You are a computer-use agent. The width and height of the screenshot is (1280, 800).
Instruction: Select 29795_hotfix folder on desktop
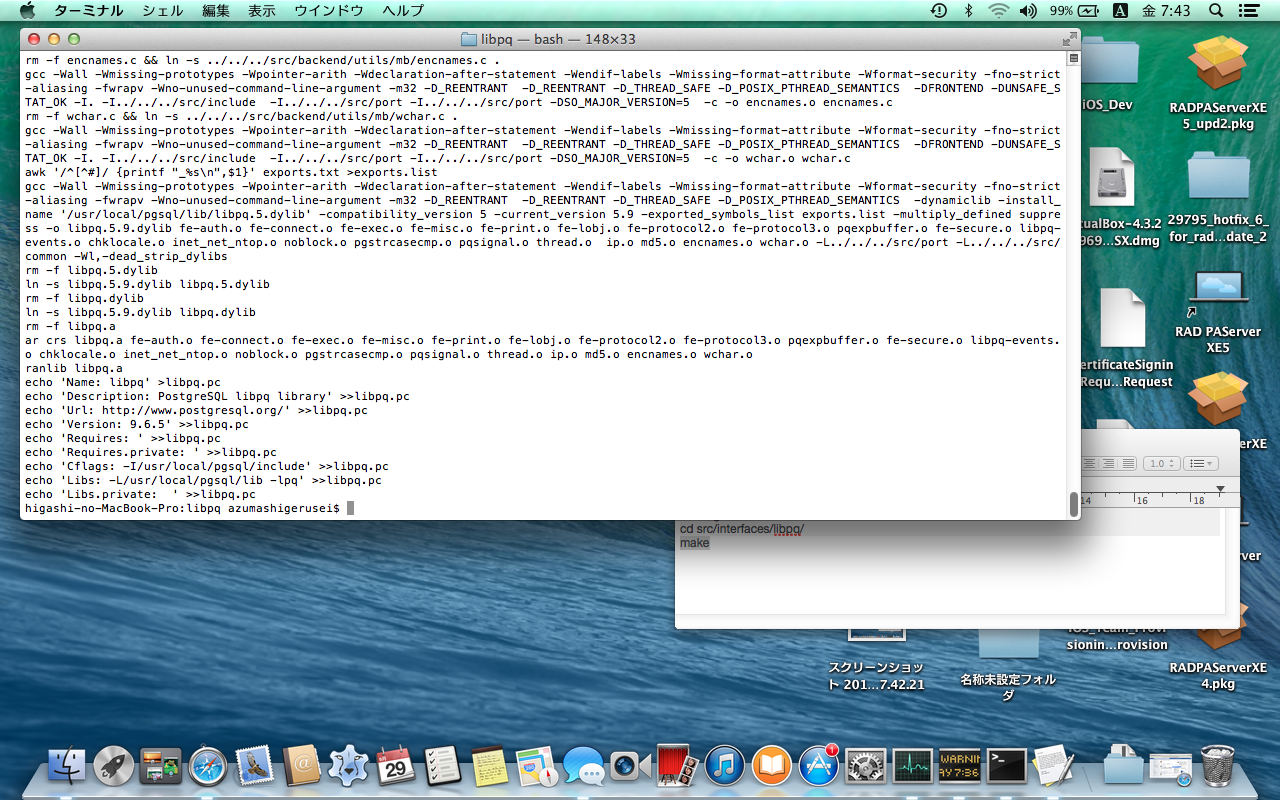coord(1217,197)
